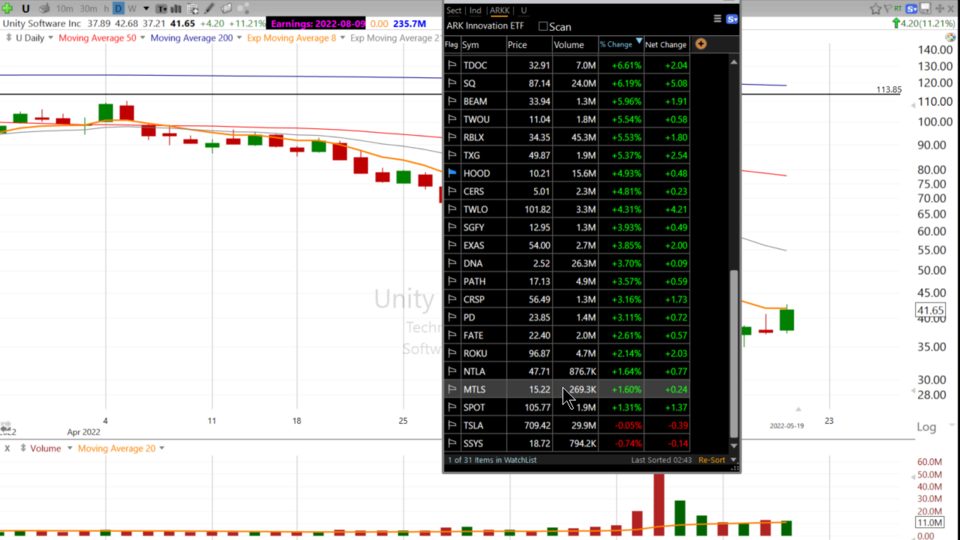Screen dimensions: 960x540
Task: Sort by Price column header
Action: (x=528, y=45)
